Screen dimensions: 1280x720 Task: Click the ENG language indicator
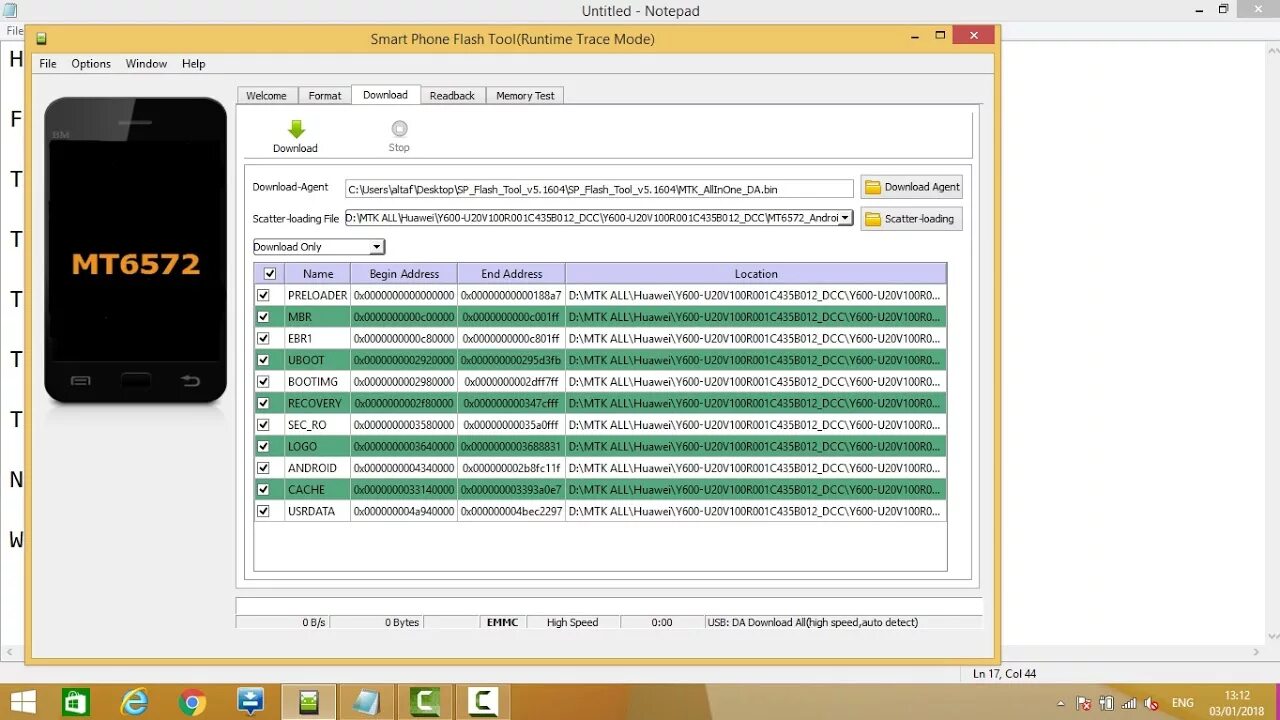(x=1183, y=703)
